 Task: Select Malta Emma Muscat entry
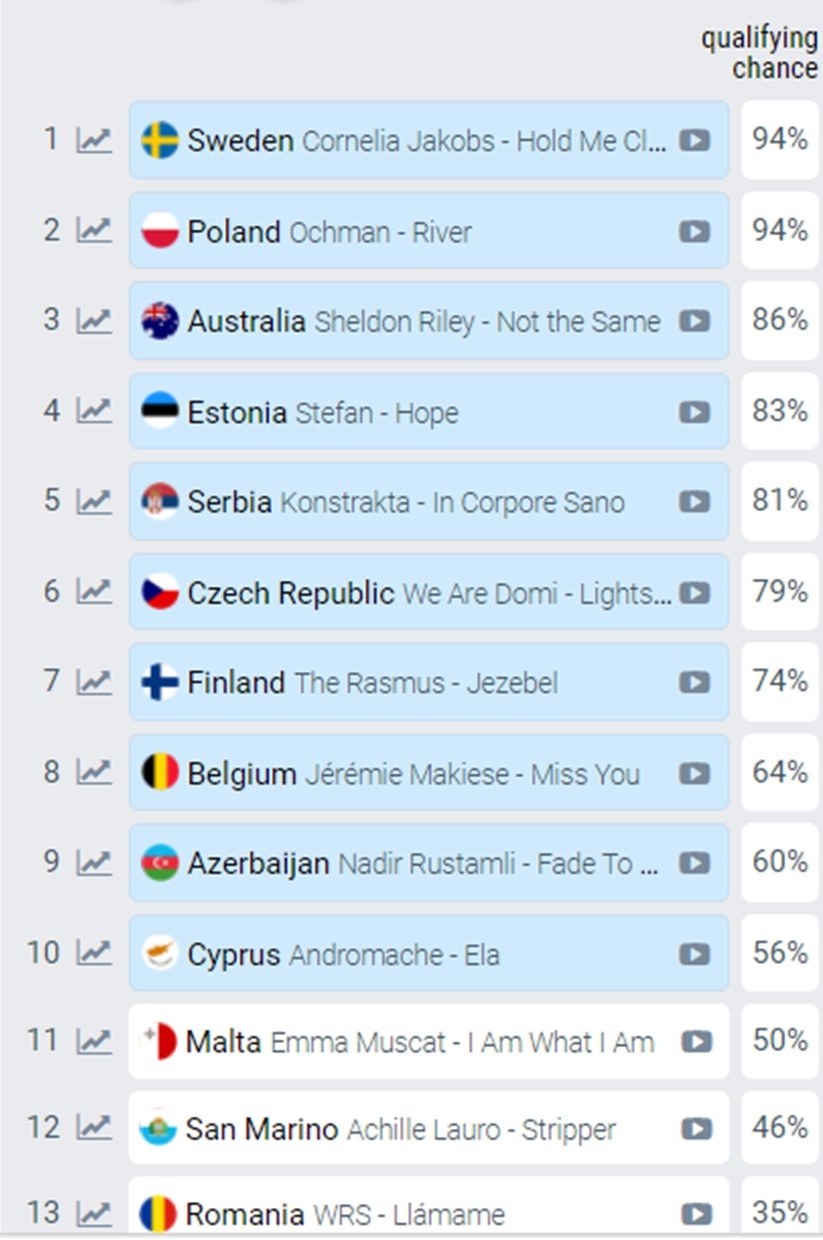429,1041
